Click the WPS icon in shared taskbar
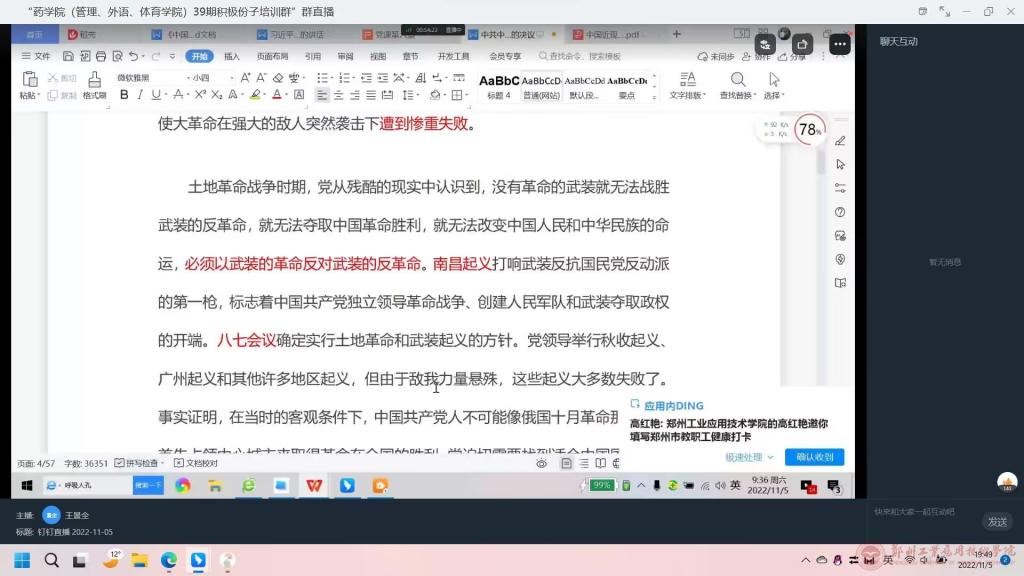This screenshot has height=576, width=1024. coord(314,485)
